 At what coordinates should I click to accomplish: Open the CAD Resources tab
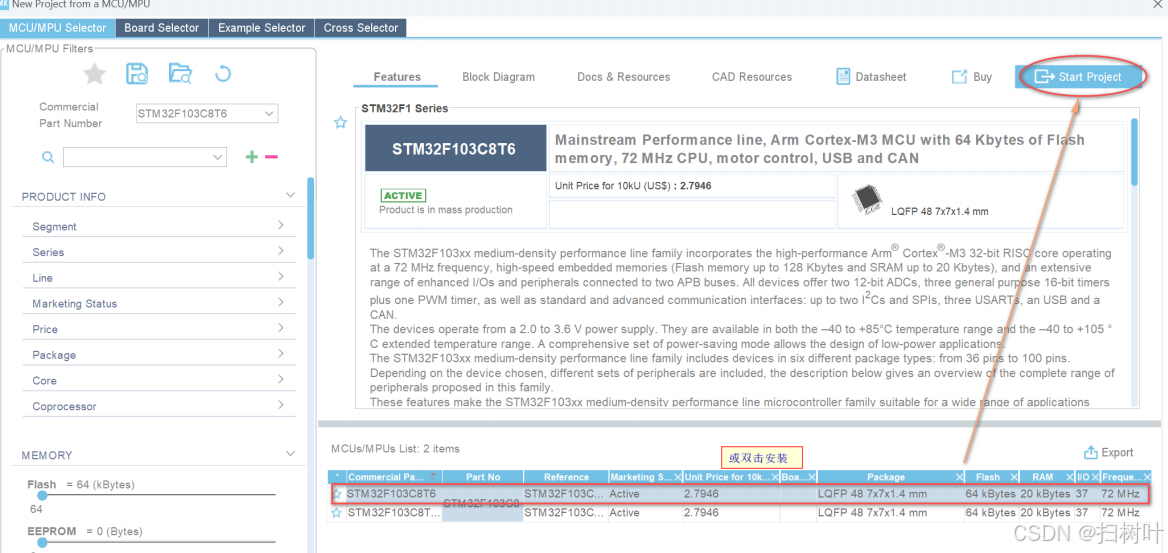[752, 77]
